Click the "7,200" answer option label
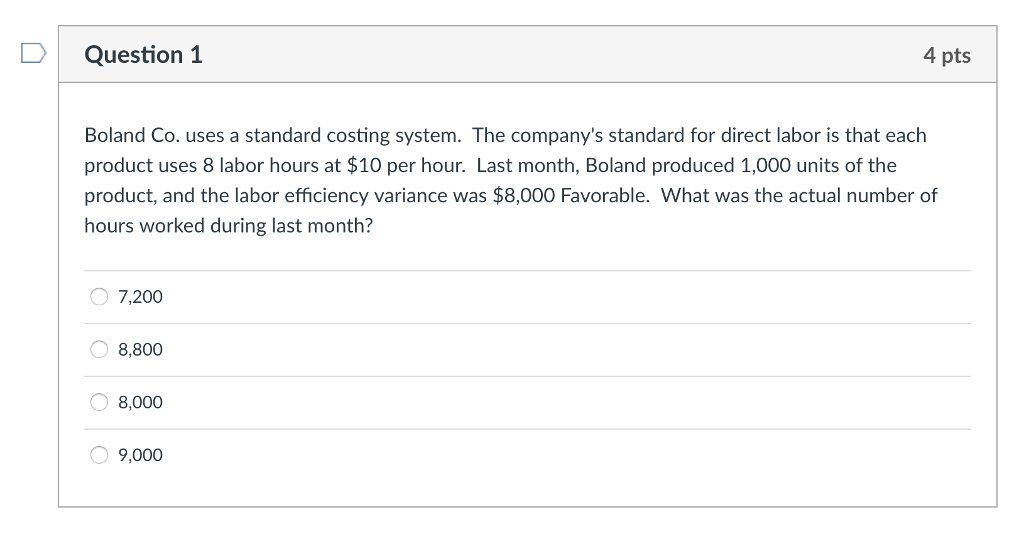This screenshot has width=1024, height=534. coord(140,297)
